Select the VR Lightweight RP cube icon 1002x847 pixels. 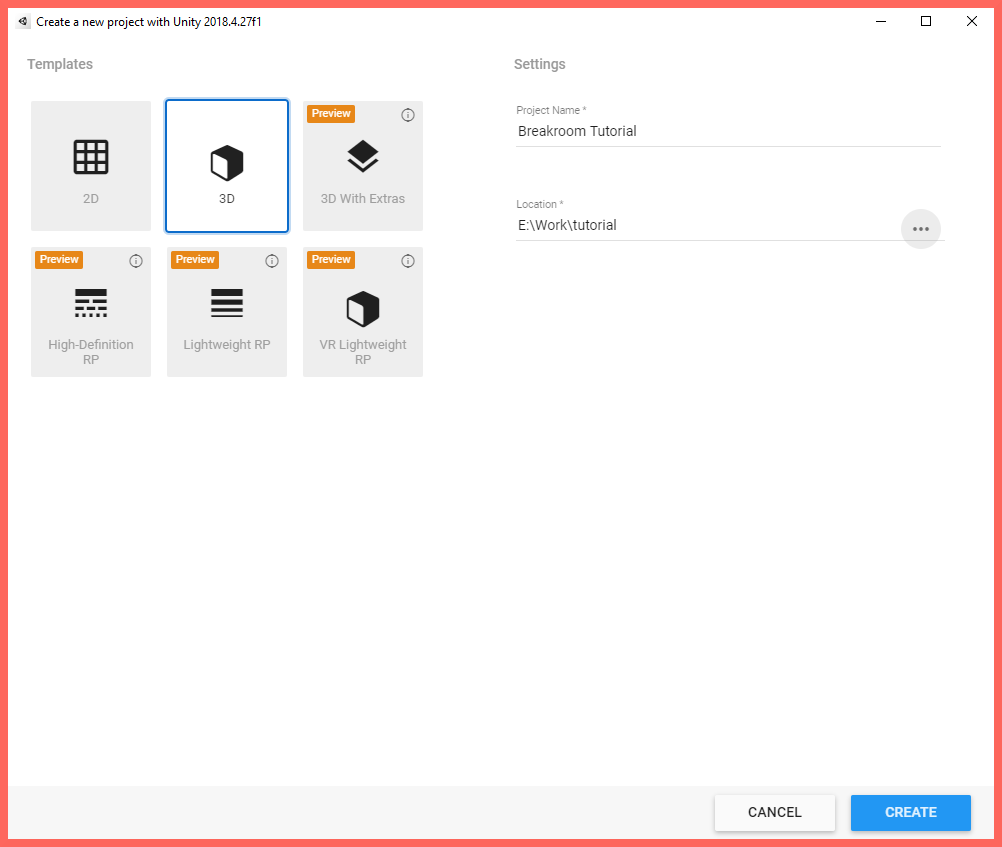pyautogui.click(x=363, y=309)
